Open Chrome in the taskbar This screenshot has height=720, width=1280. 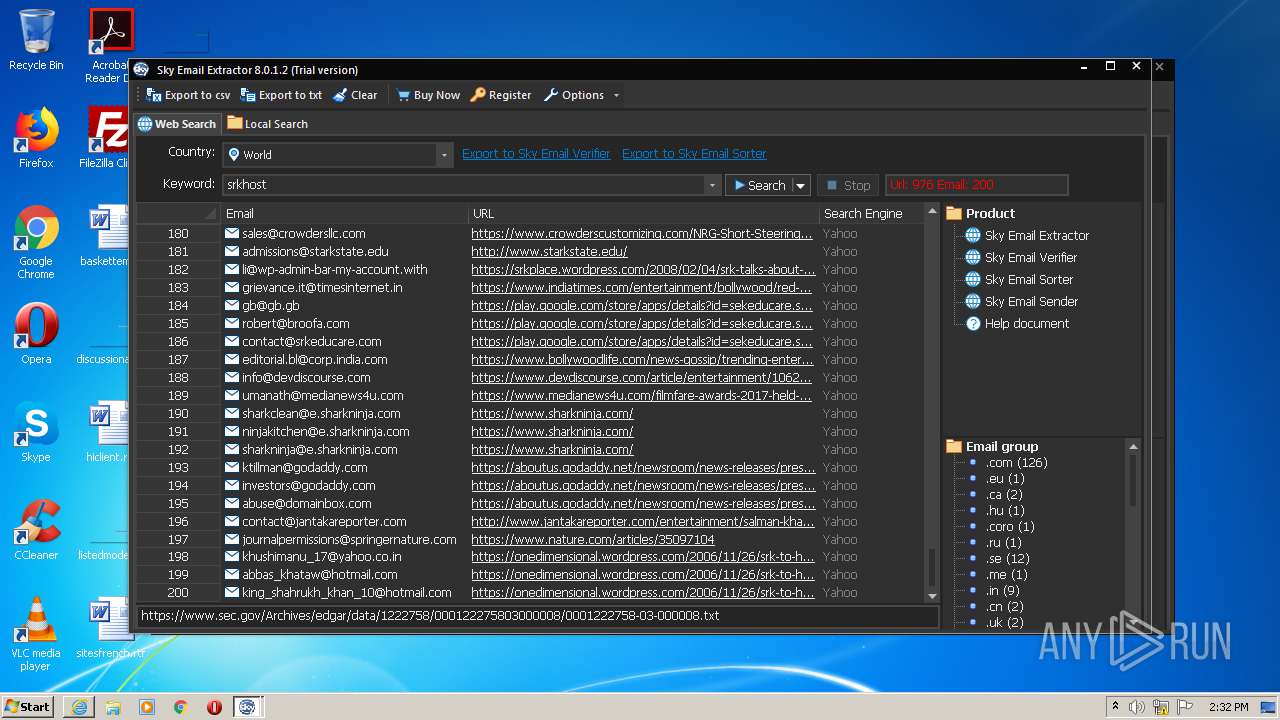[180, 707]
